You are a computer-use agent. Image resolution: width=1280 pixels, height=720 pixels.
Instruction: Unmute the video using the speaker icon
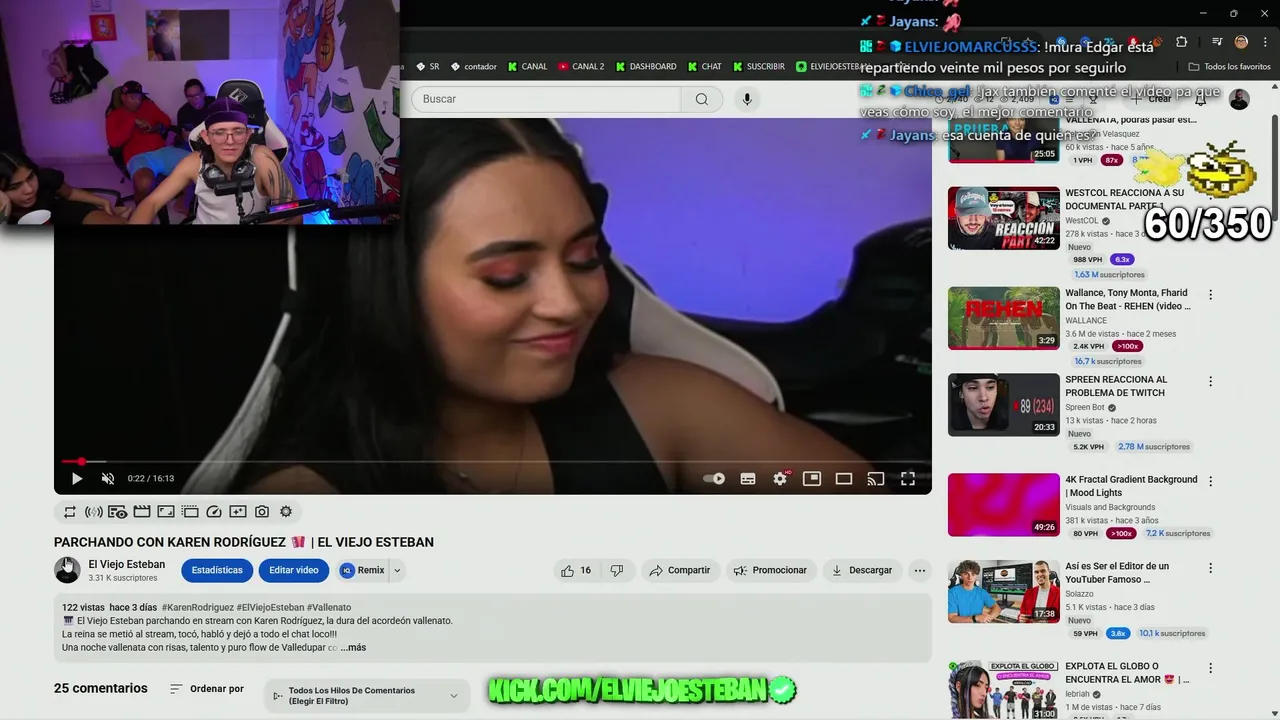point(108,479)
